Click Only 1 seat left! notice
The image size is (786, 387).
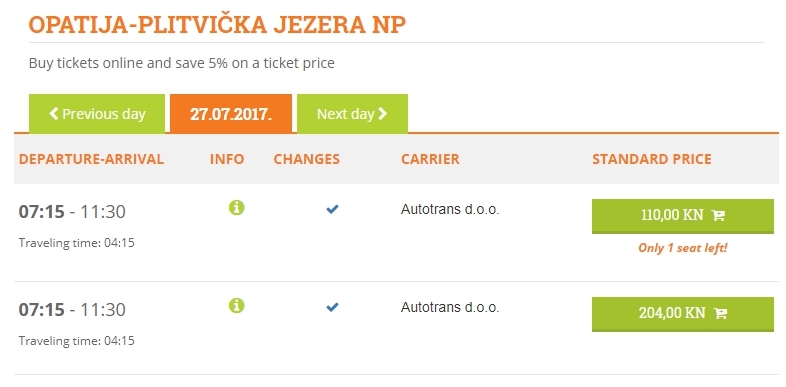[682, 248]
